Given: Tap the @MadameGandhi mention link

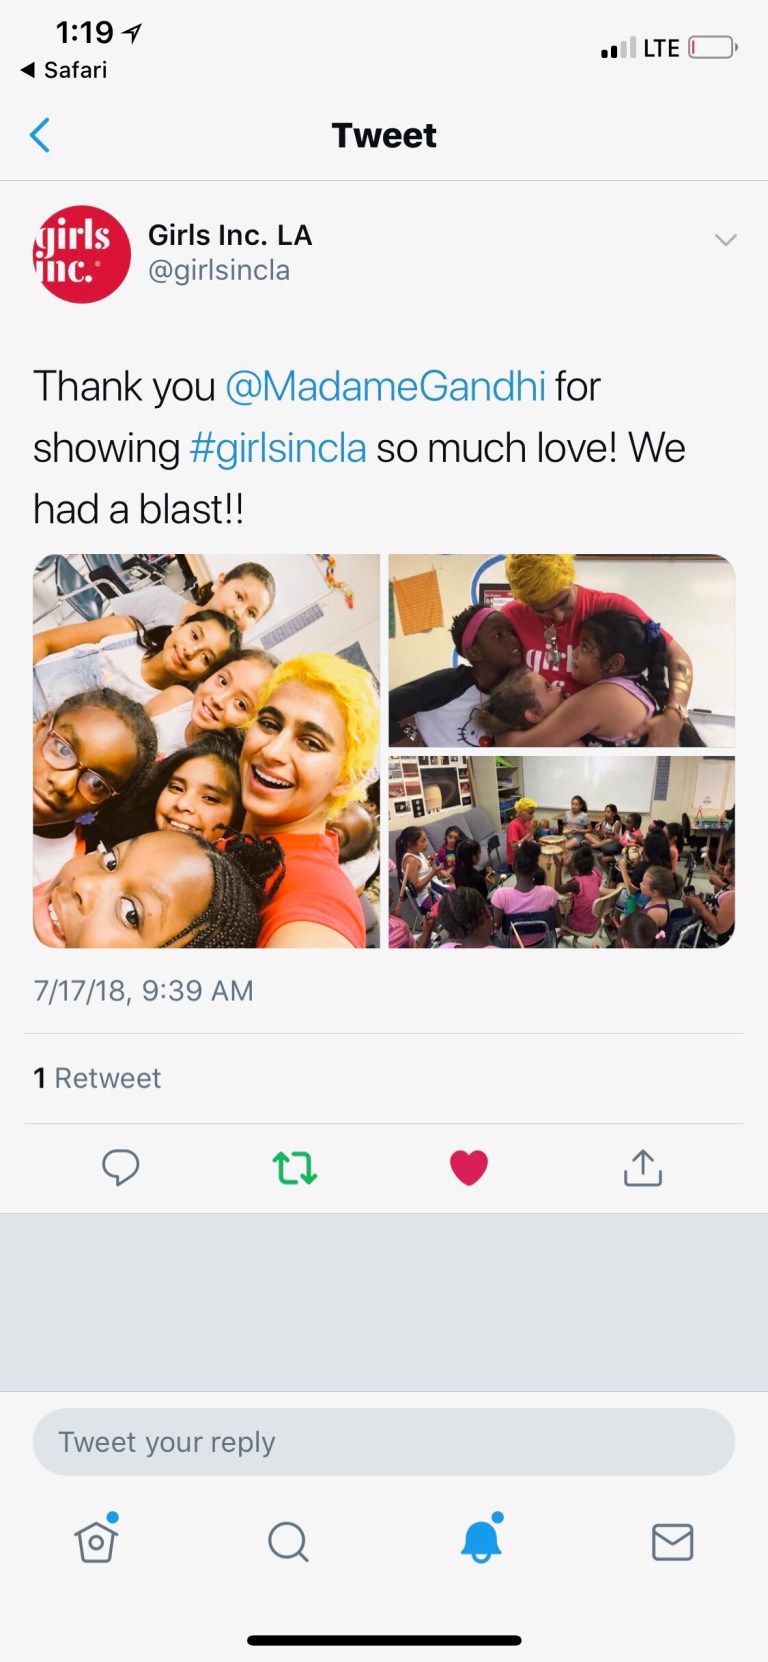Looking at the screenshot, I should click(385, 386).
